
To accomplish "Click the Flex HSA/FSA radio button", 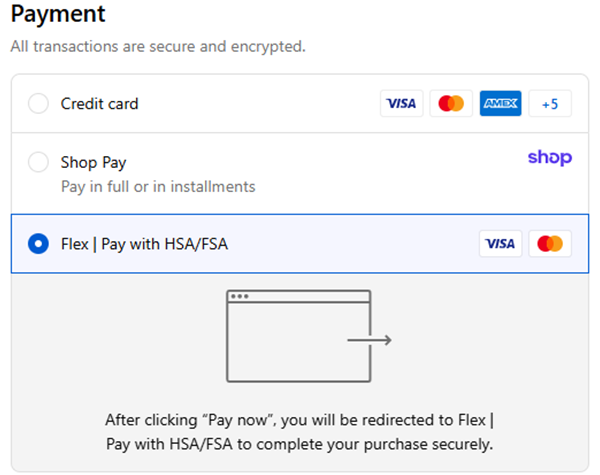I will tap(38, 243).
